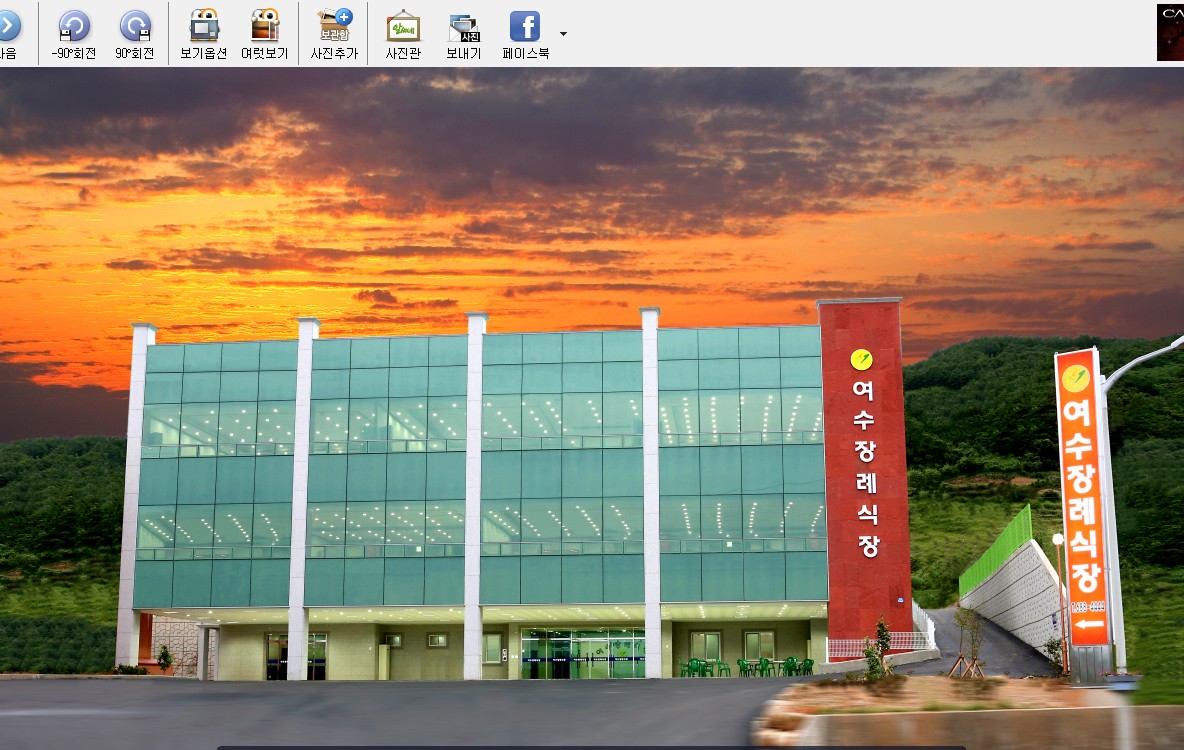Click the dark advertisement thumbnail in toolbar corner

(x=1170, y=32)
